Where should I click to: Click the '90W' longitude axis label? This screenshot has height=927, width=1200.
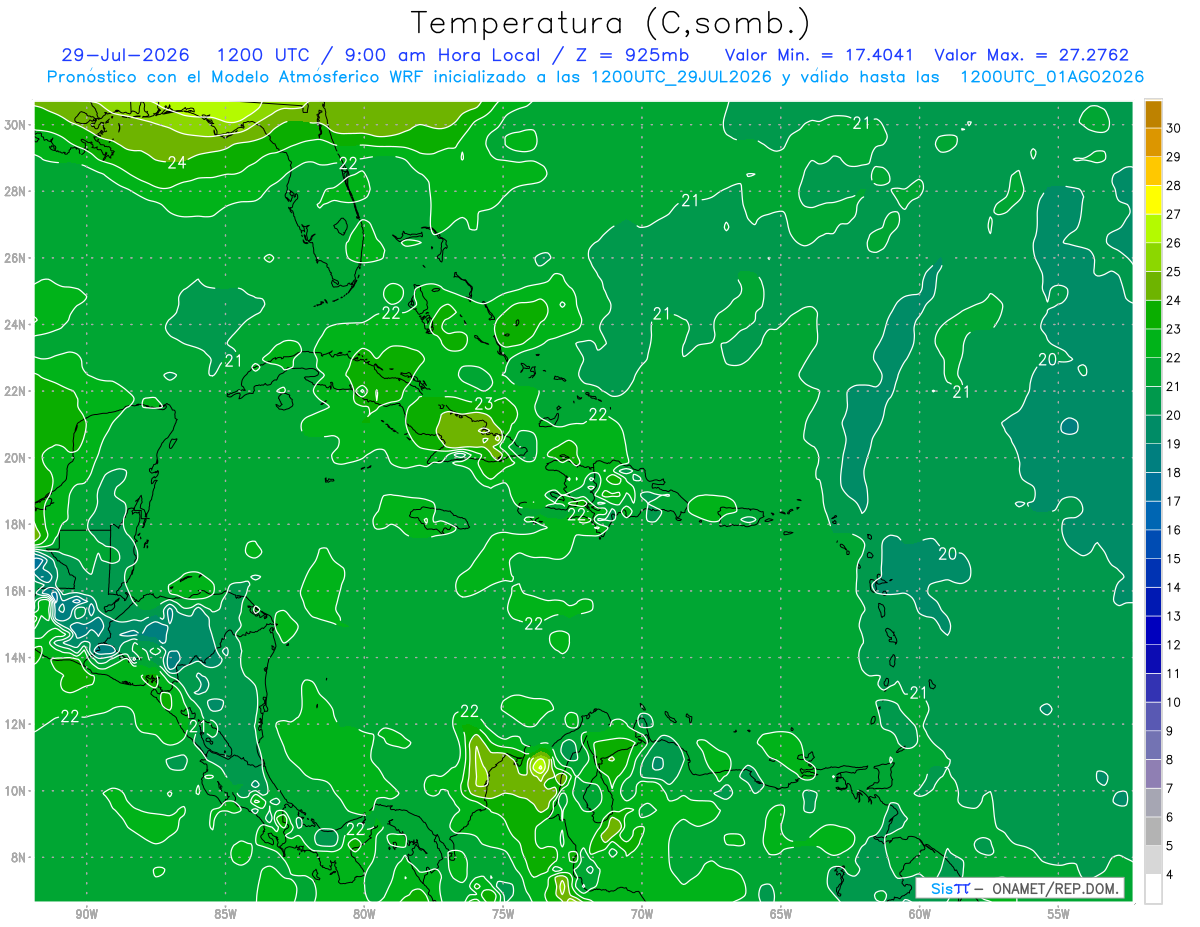point(87,914)
